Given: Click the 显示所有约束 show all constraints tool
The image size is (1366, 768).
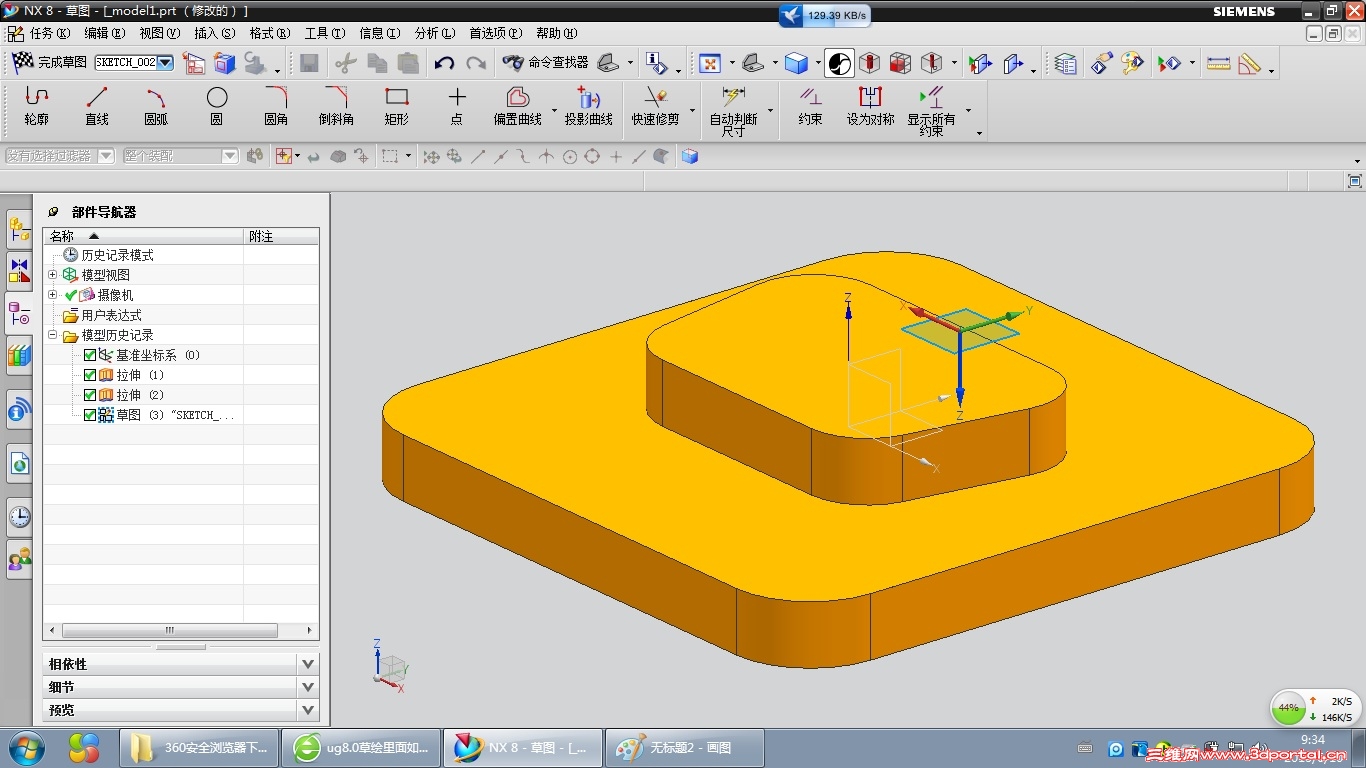Looking at the screenshot, I should pyautogui.click(x=931, y=111).
